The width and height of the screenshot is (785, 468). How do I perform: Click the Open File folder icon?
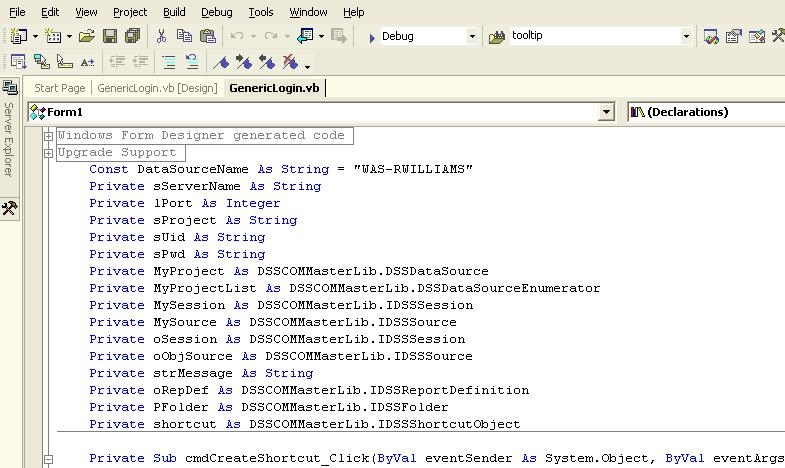[x=87, y=36]
